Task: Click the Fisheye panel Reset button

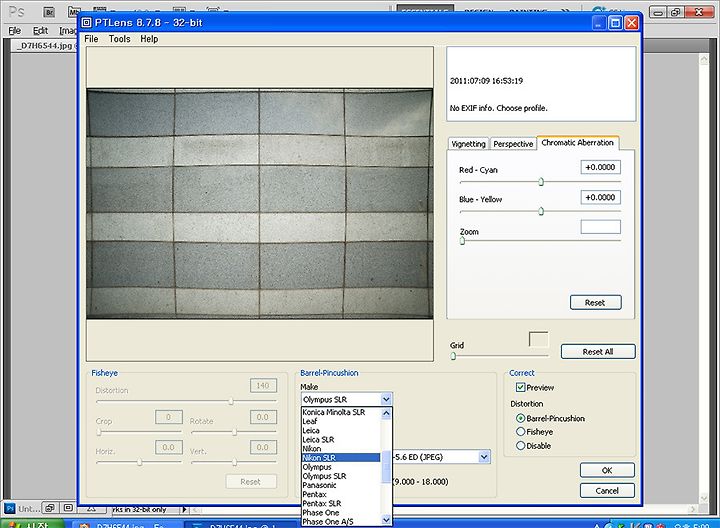Action: [x=251, y=482]
